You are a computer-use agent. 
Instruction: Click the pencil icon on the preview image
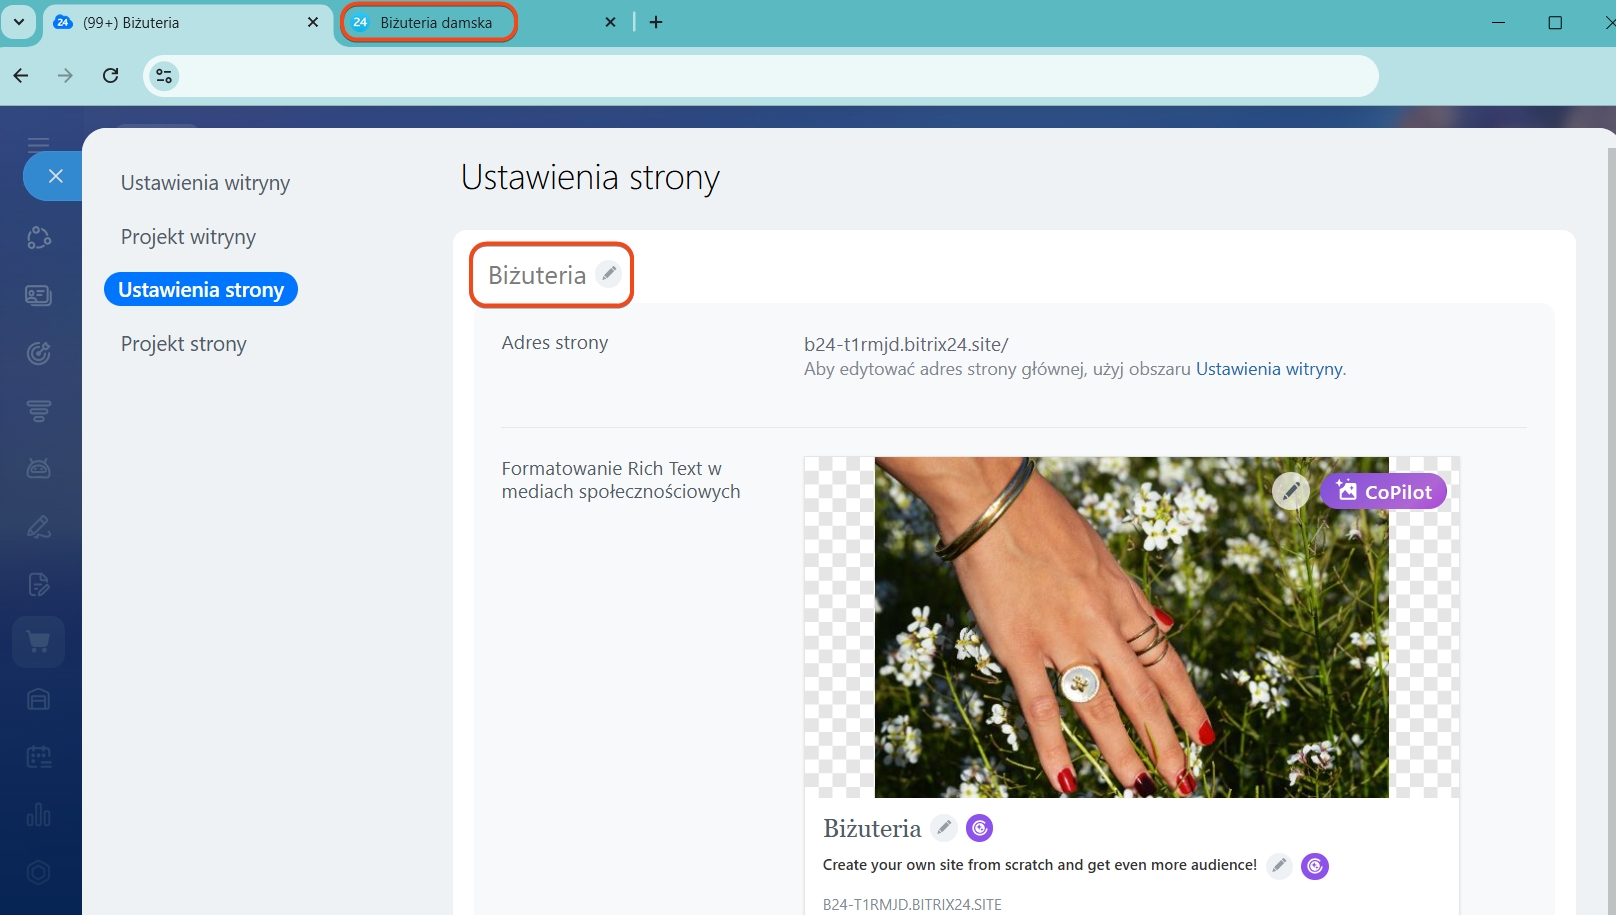(1290, 491)
